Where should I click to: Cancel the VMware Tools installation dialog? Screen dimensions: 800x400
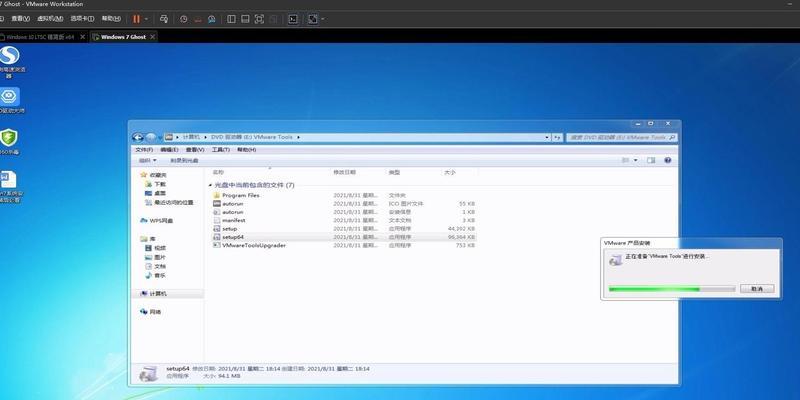click(x=757, y=289)
